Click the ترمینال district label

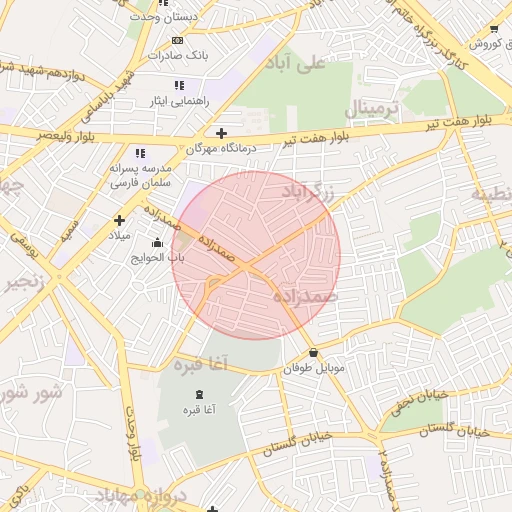point(371,109)
